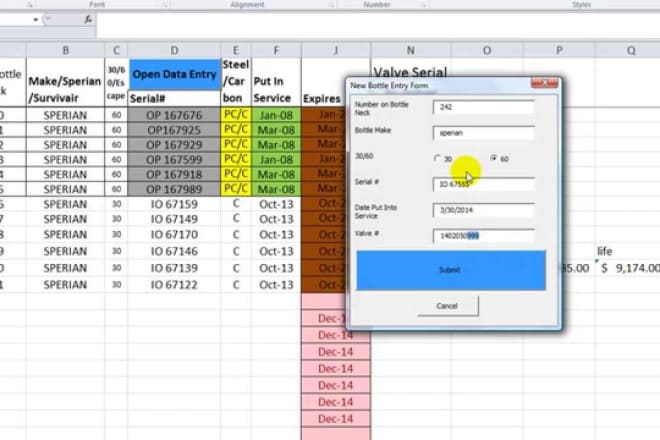Click the Put In Service header cell

tap(276, 83)
